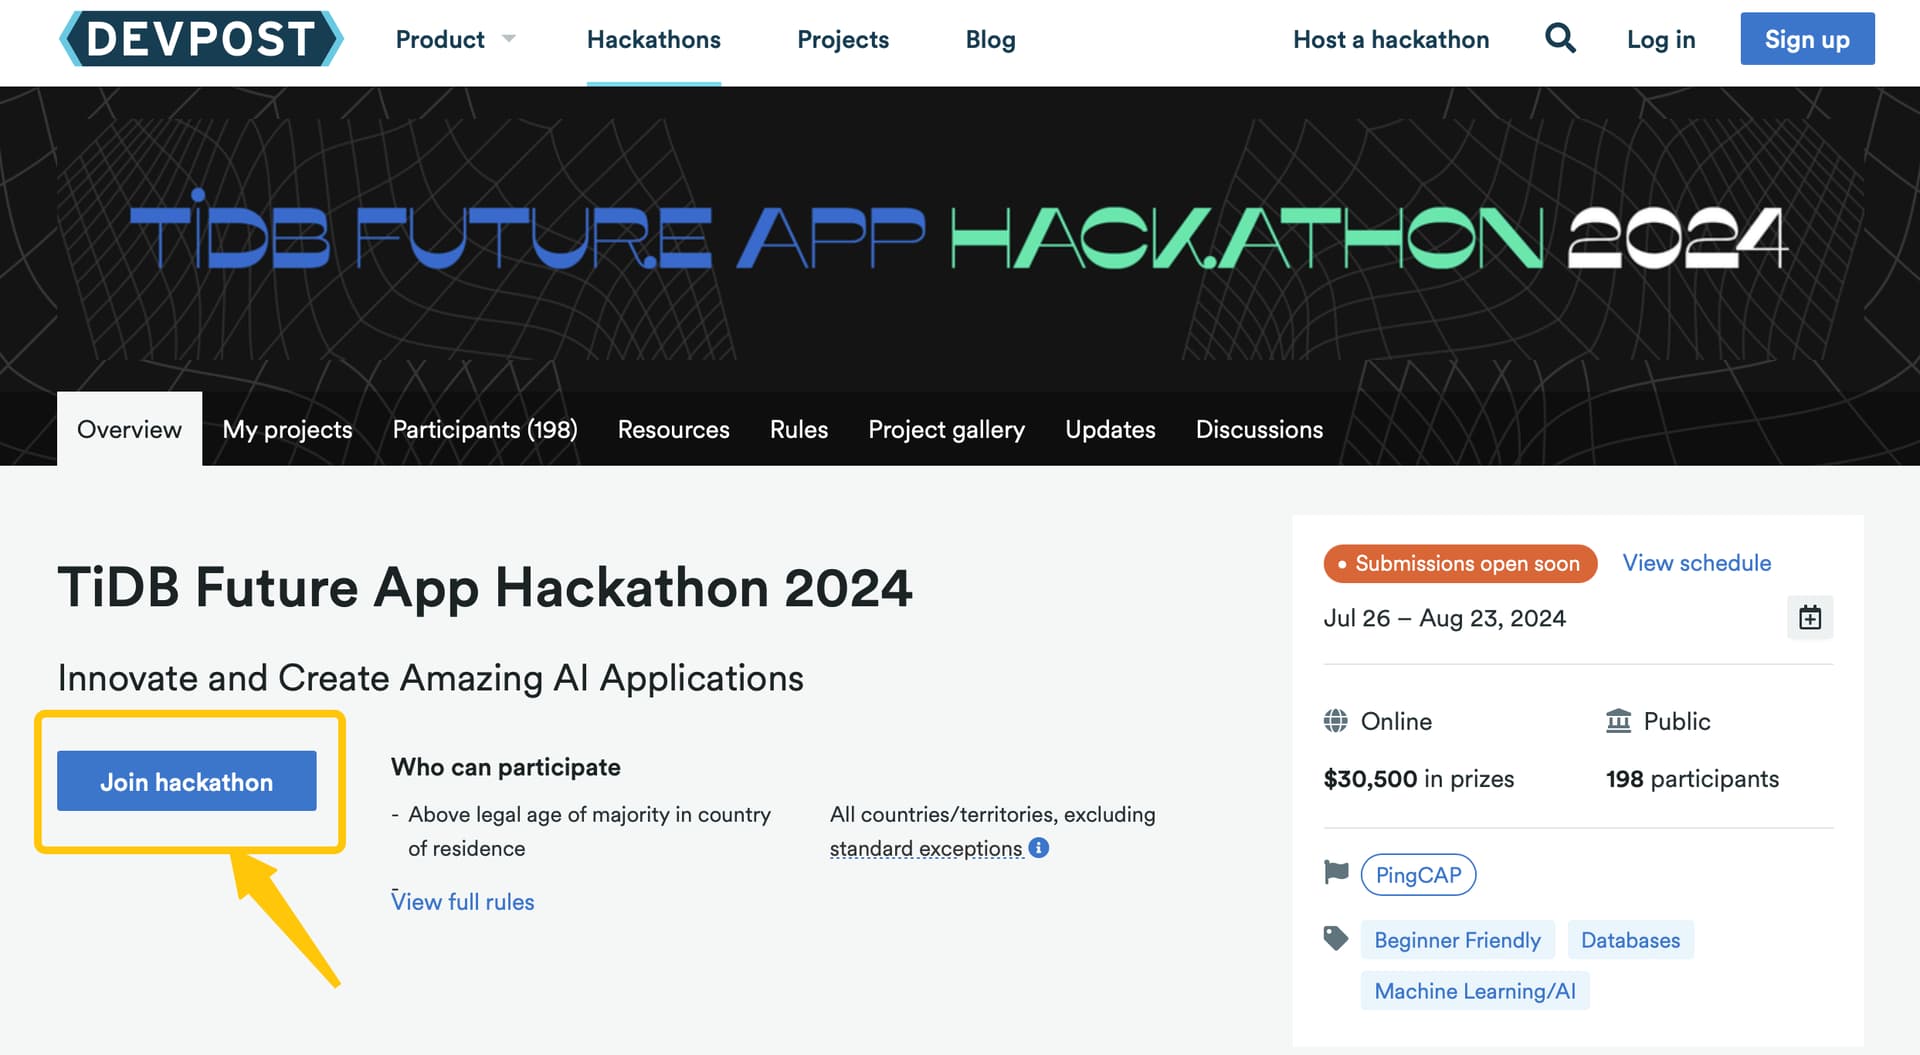
Task: Click the Who can participate heading
Action: tap(506, 767)
